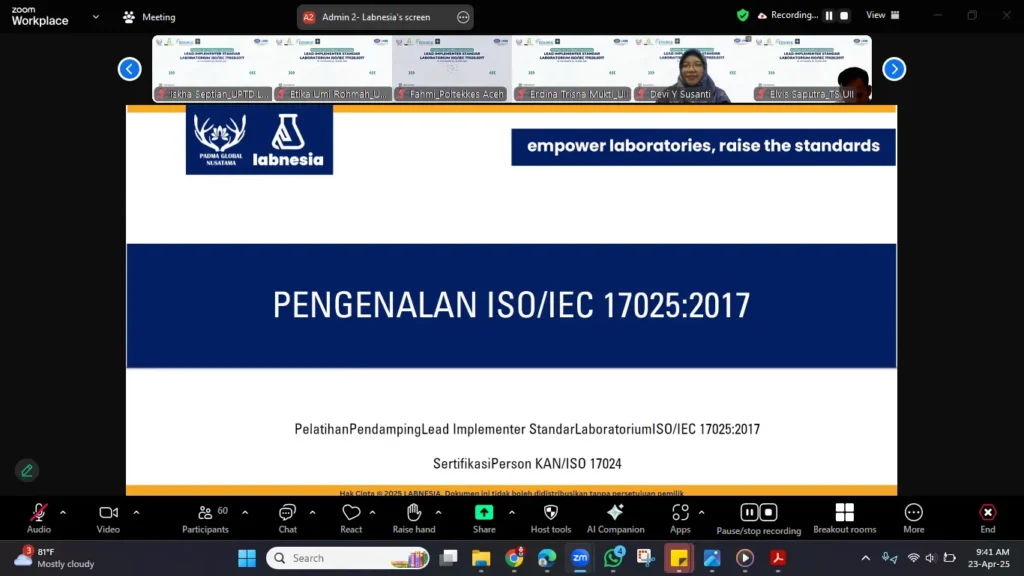The width and height of the screenshot is (1024, 576).
Task: Select Elvis Saputra's video thumbnail
Action: [812, 69]
